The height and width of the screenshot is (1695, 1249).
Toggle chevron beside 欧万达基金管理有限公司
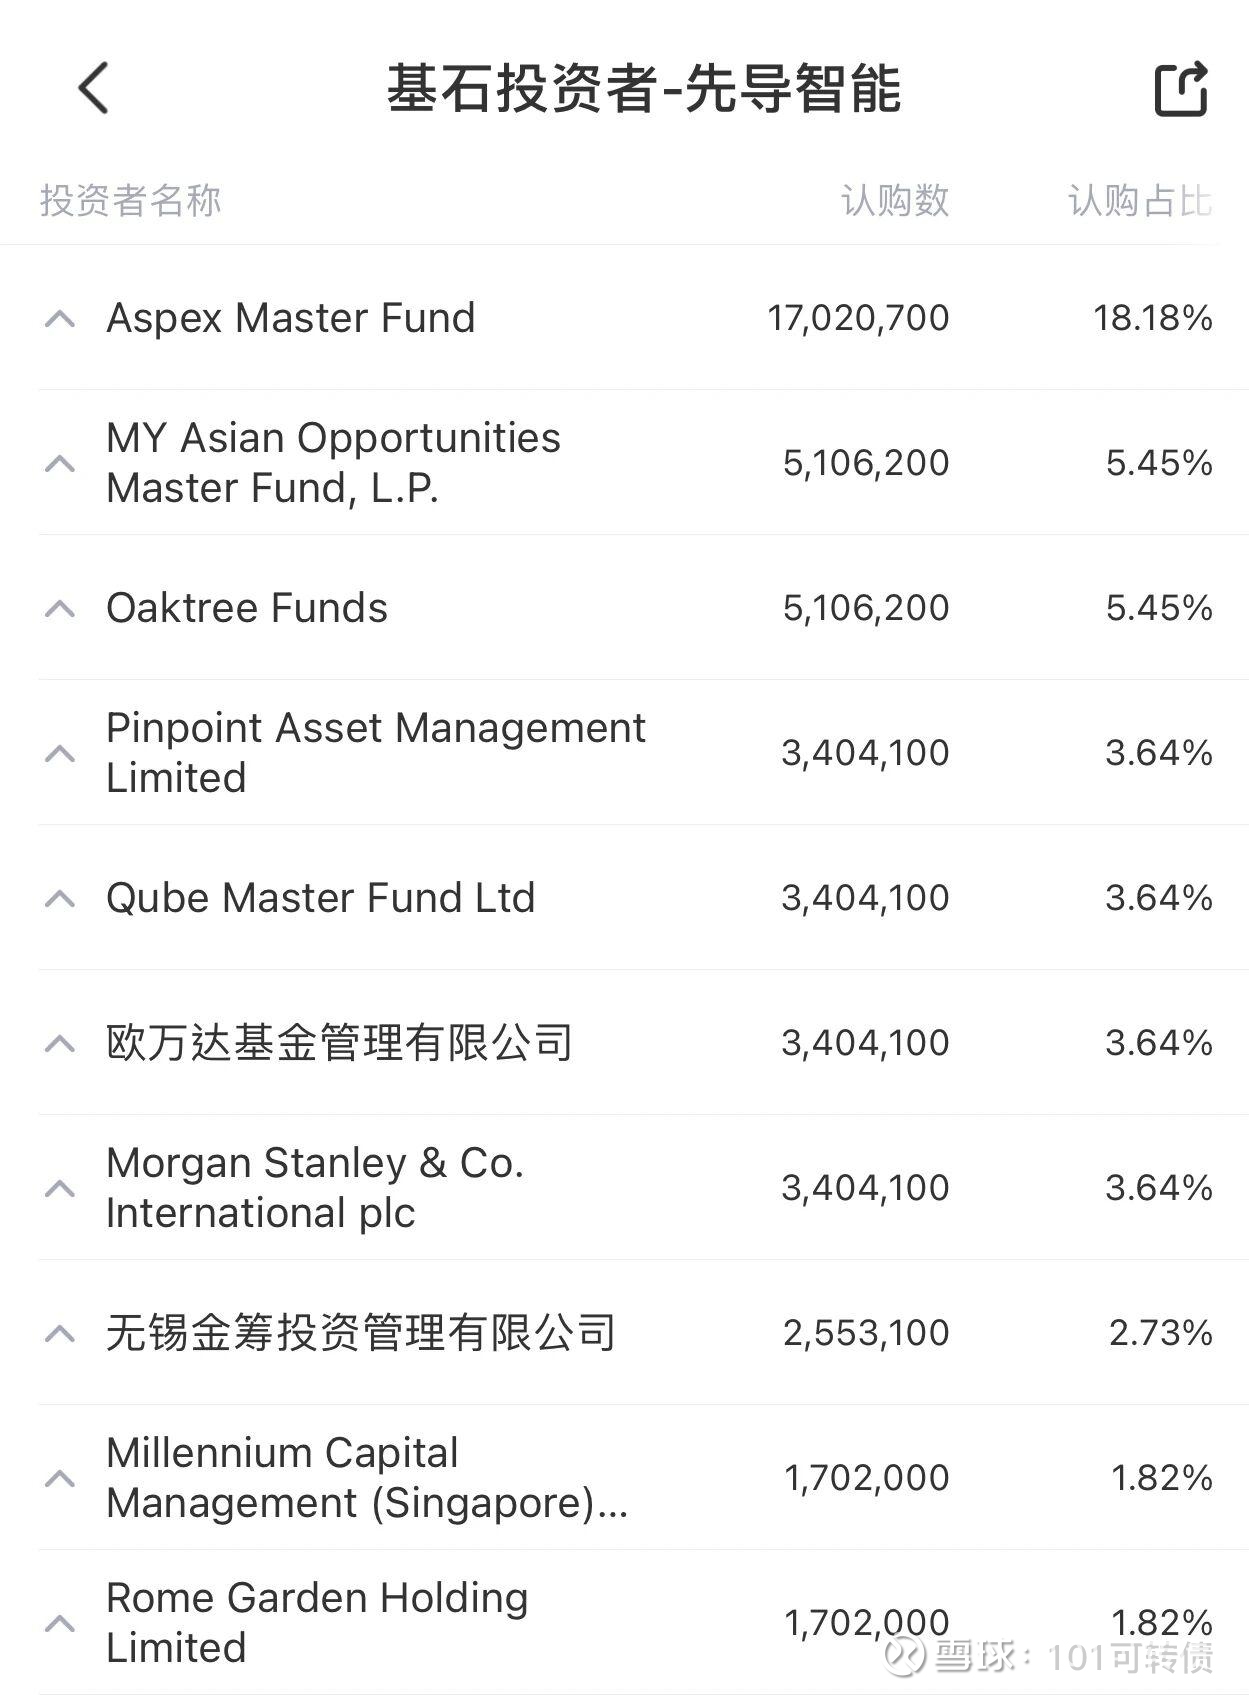point(60,1043)
